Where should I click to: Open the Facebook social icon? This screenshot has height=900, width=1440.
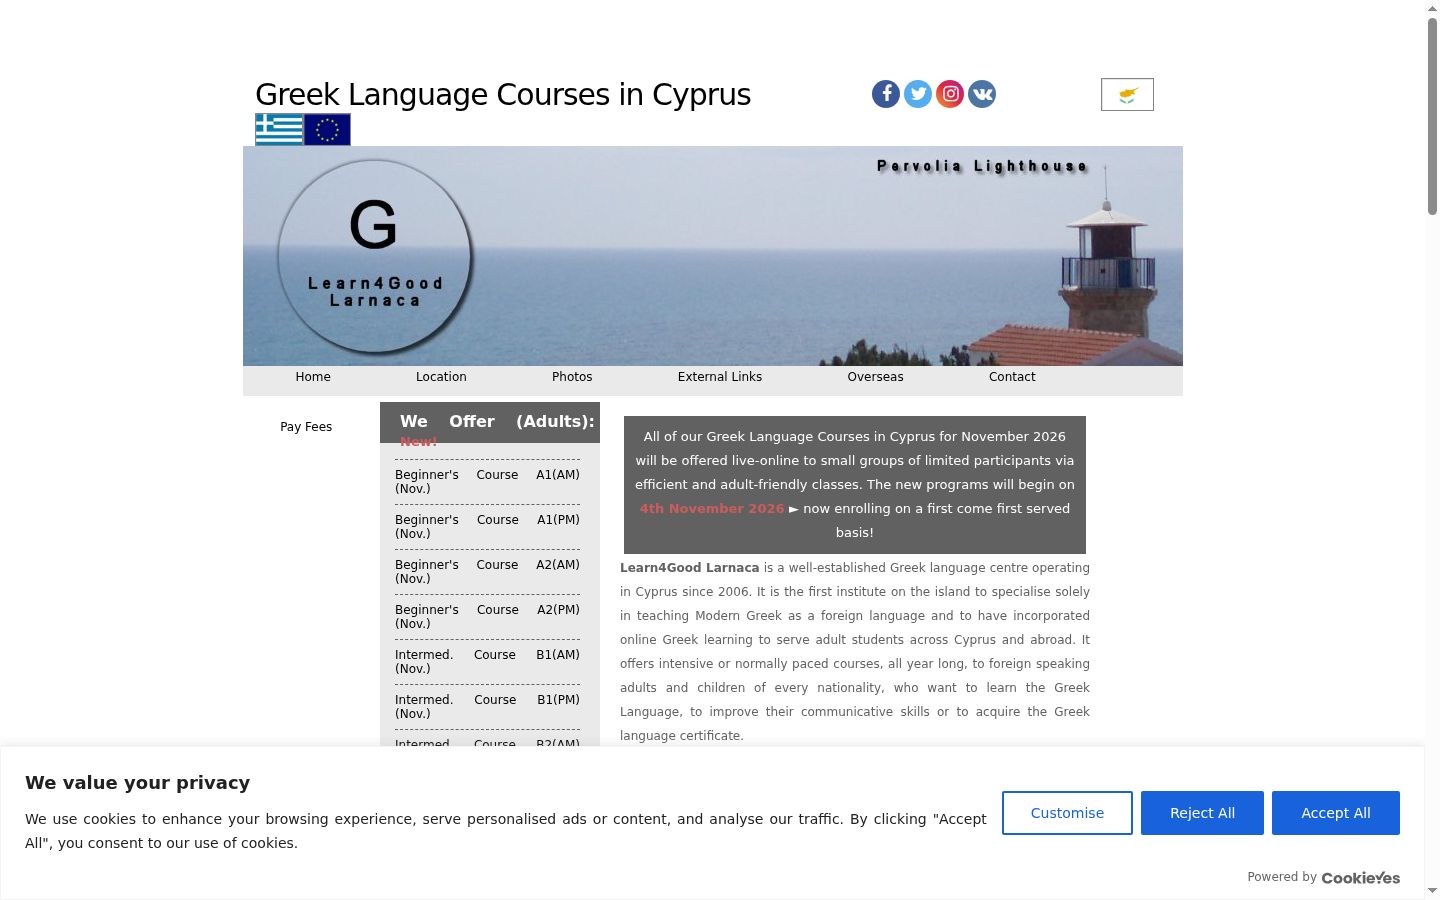(886, 94)
